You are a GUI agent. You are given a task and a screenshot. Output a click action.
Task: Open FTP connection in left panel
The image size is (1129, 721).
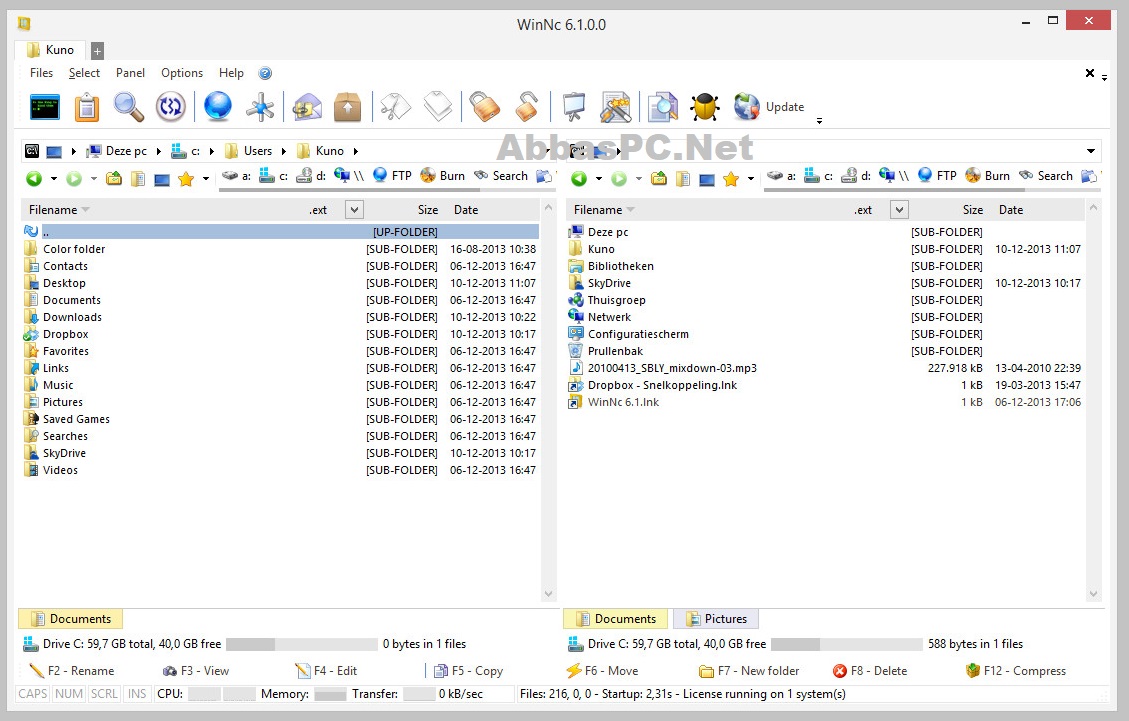[392, 176]
